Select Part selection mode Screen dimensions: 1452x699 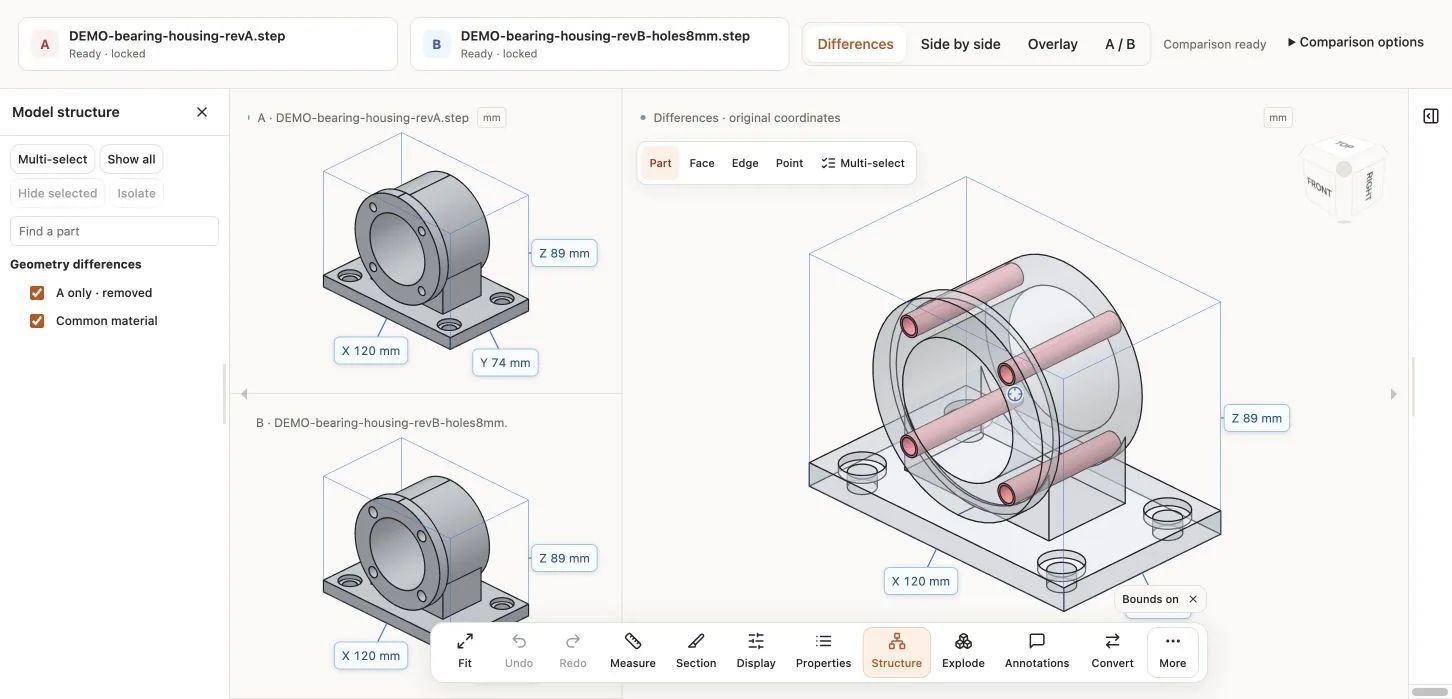click(x=660, y=163)
